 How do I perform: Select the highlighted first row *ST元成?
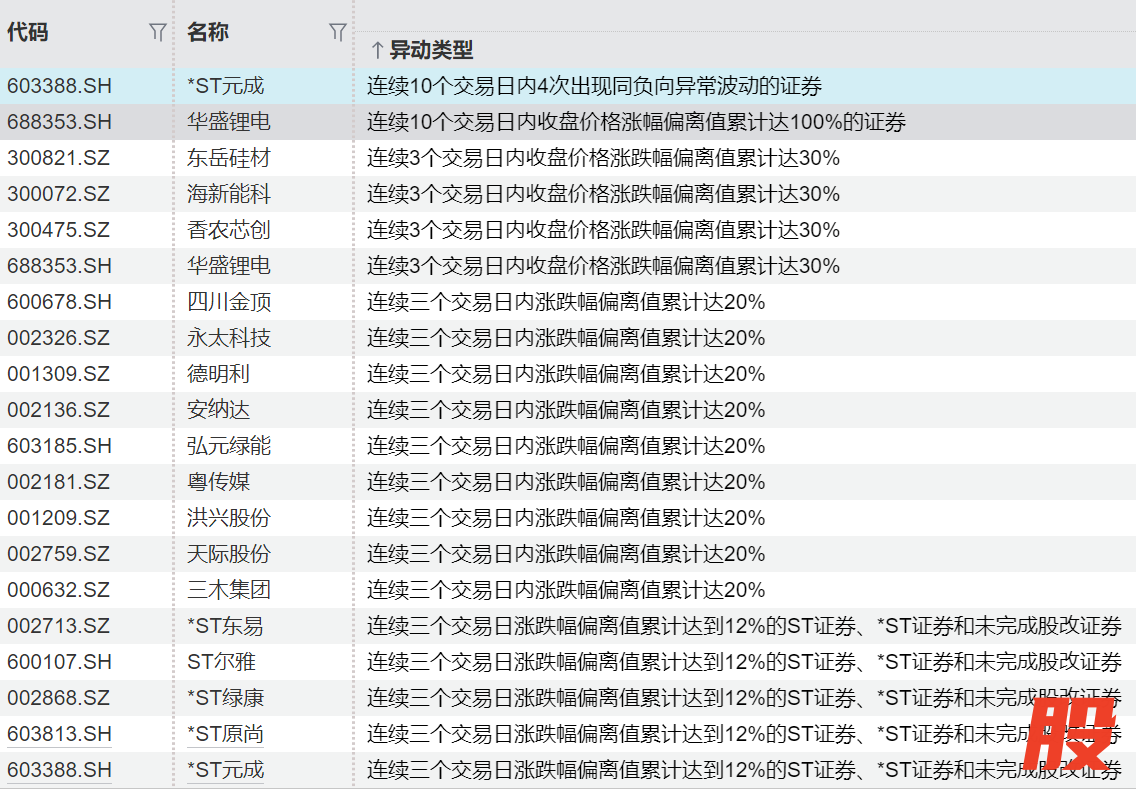(x=226, y=86)
